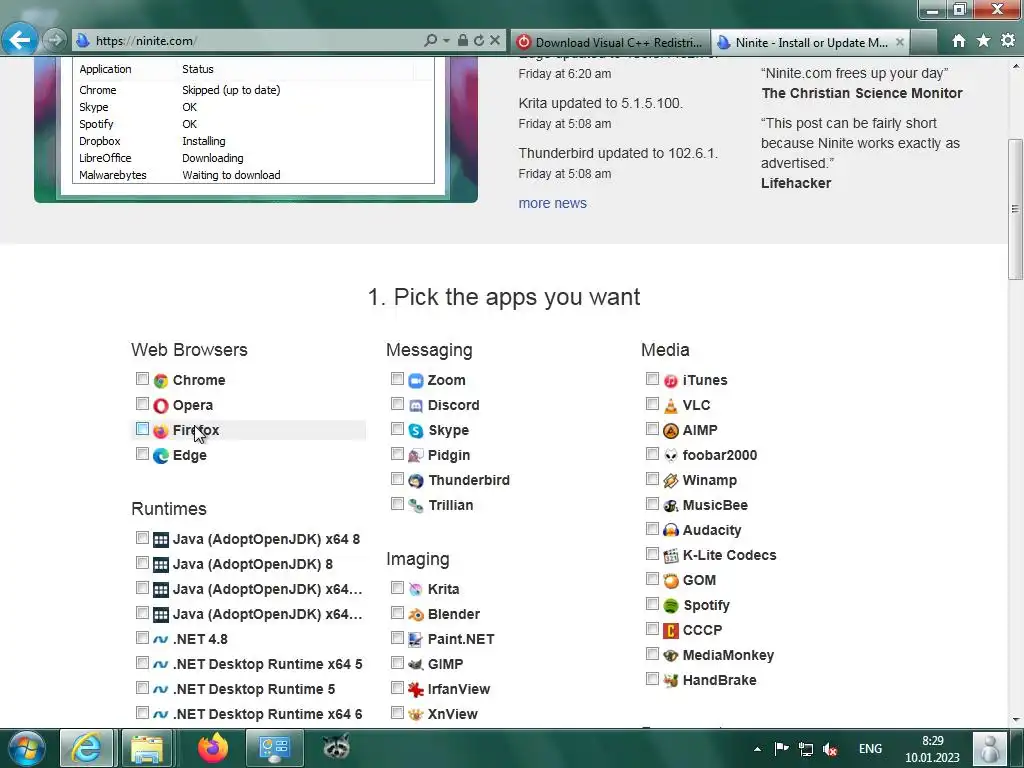This screenshot has width=1024, height=768.
Task: Check the Chrome checkbox
Action: (x=142, y=379)
